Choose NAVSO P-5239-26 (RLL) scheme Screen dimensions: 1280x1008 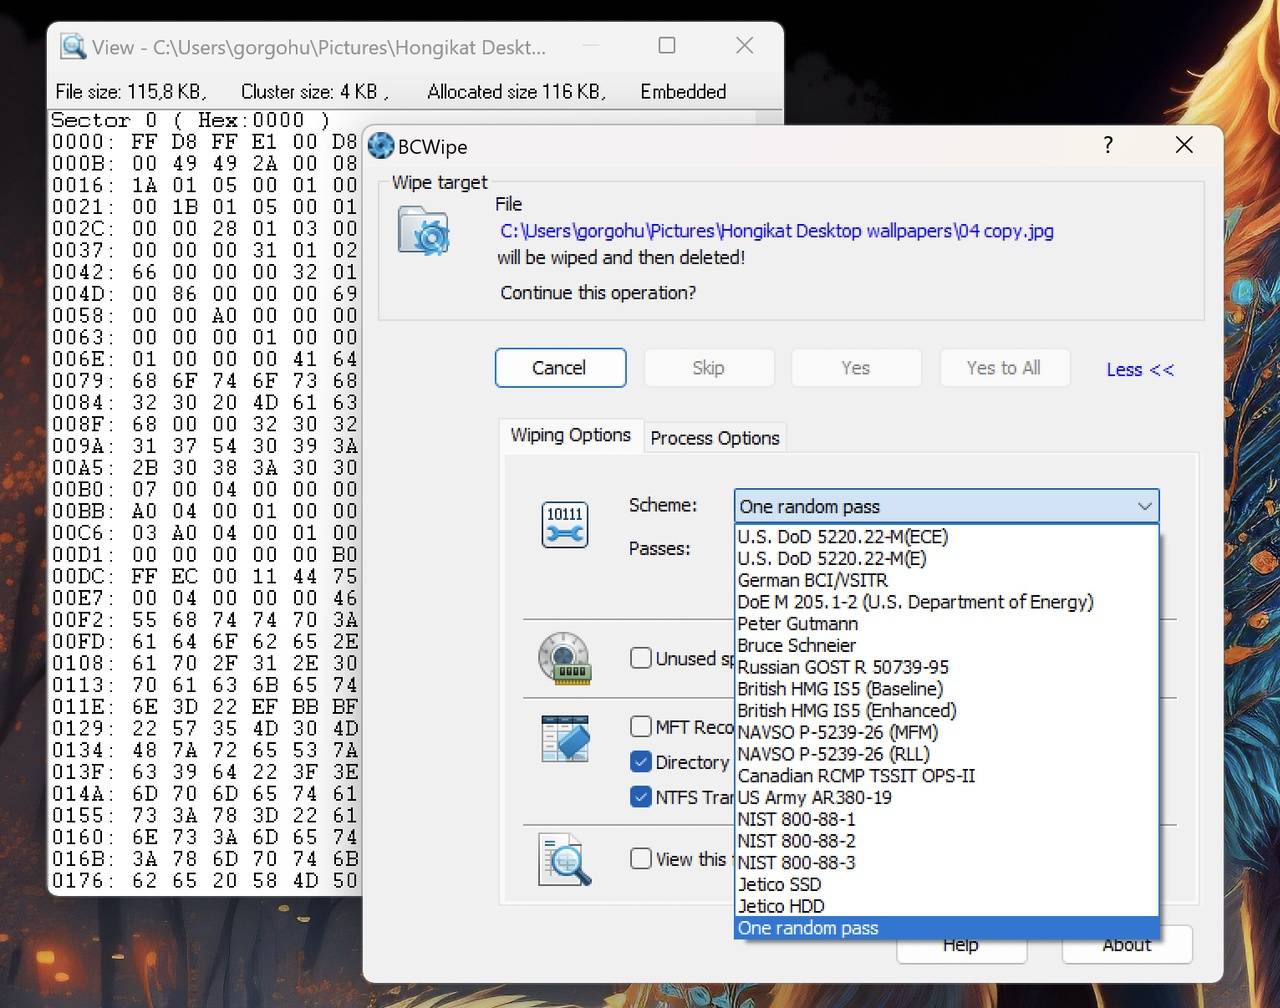[x=946, y=754]
